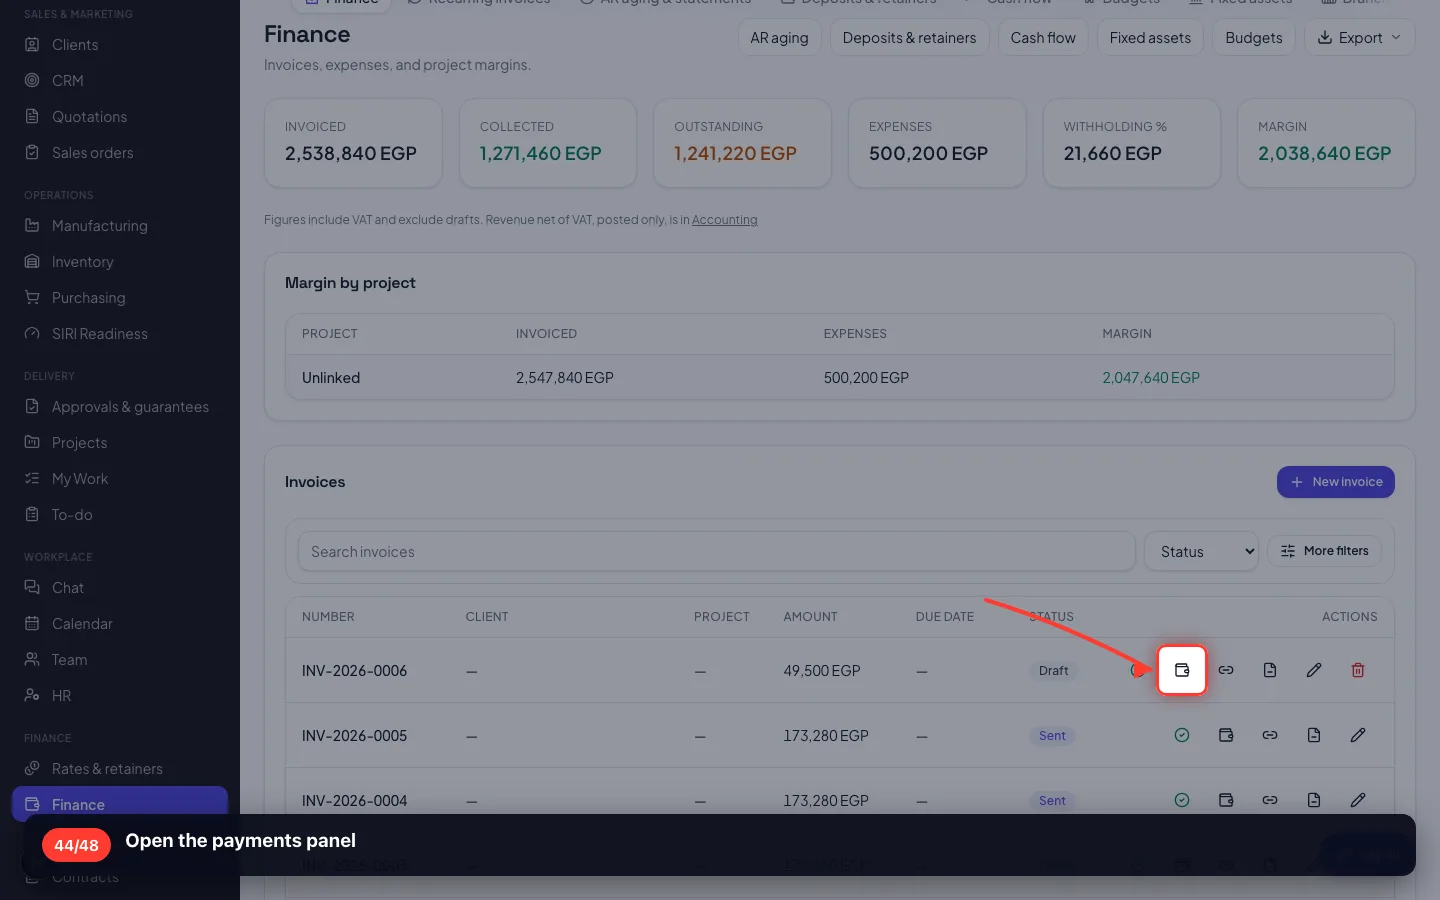Open Deposits & retainers

(909, 38)
